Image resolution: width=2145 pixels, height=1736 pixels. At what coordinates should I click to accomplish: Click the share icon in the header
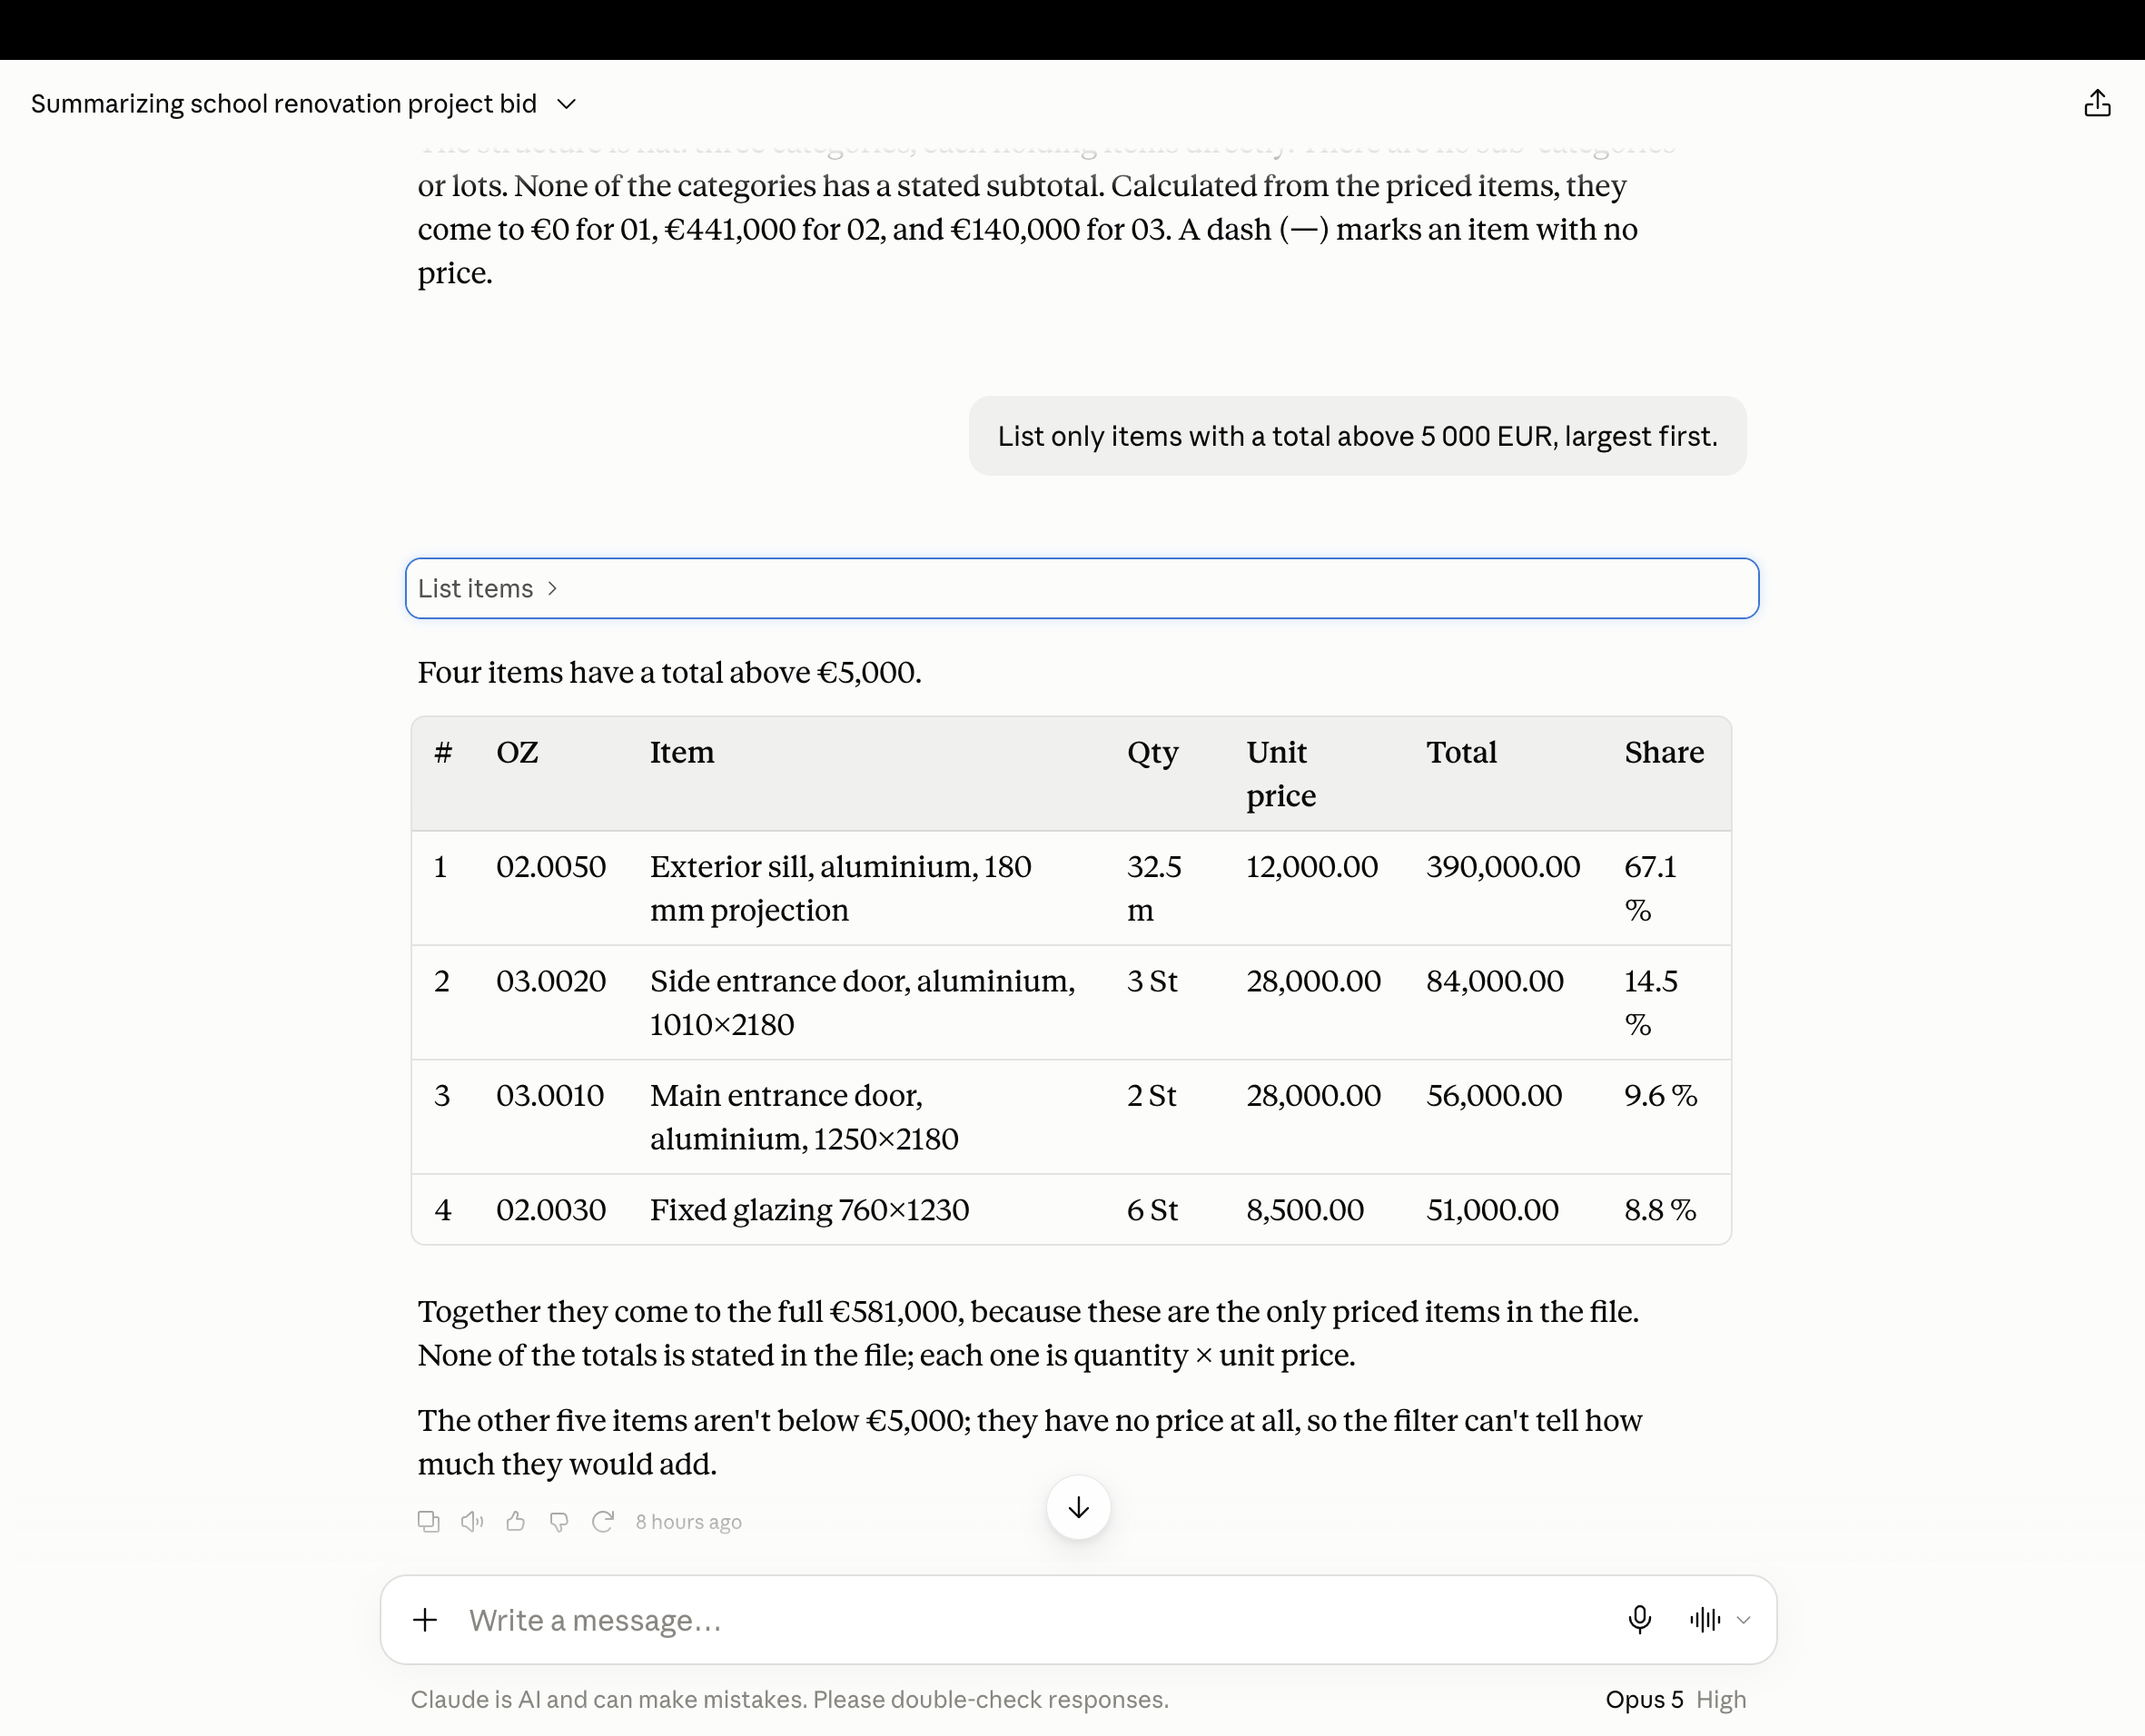tap(2097, 104)
